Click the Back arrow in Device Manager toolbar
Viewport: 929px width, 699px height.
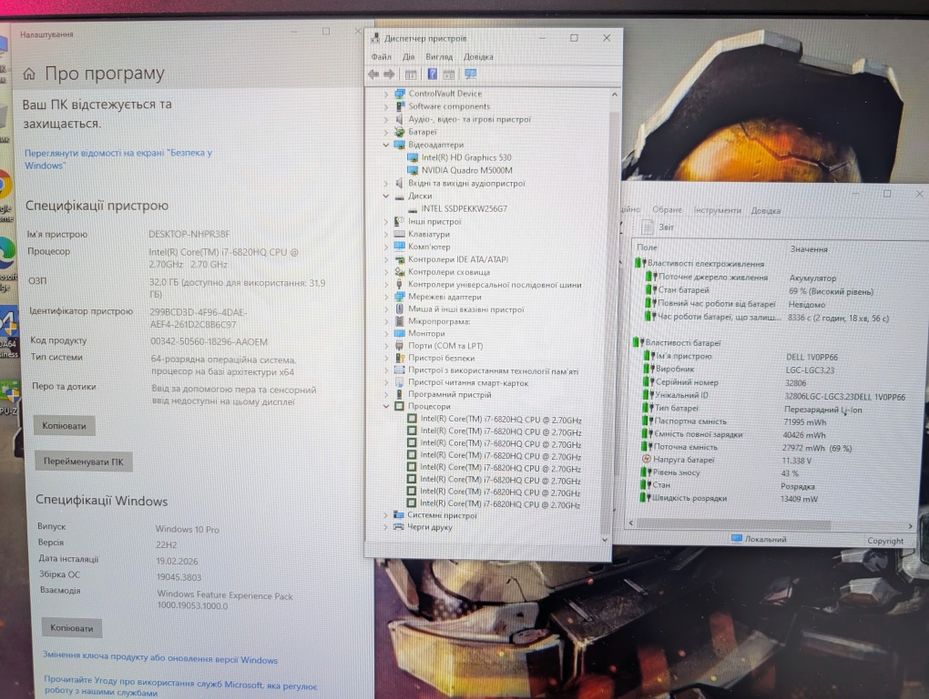point(373,74)
